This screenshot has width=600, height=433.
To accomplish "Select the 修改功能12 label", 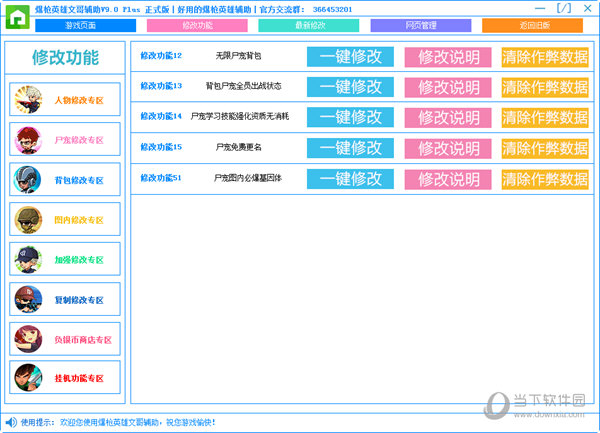I will pyautogui.click(x=161, y=56).
